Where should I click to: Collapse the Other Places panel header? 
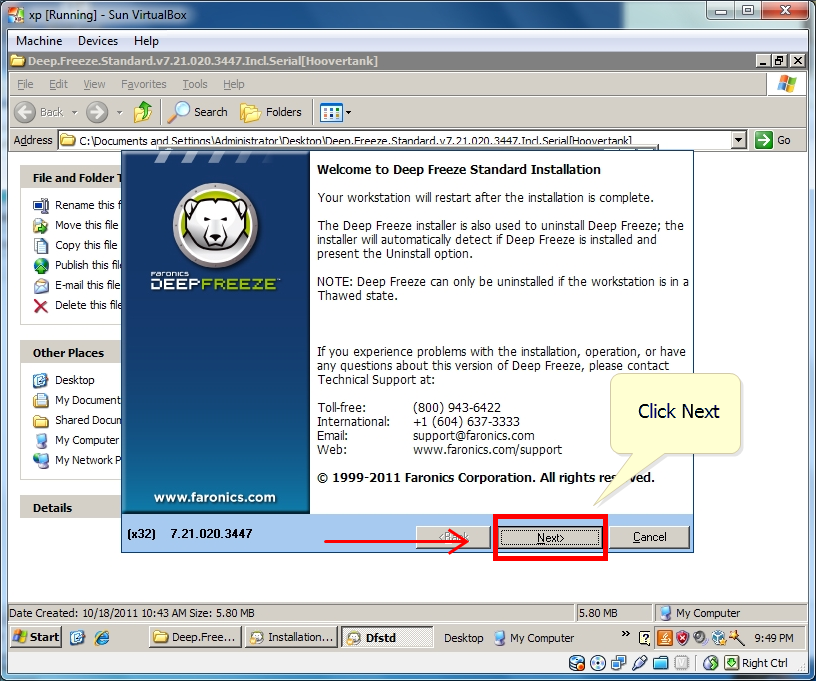tap(71, 353)
